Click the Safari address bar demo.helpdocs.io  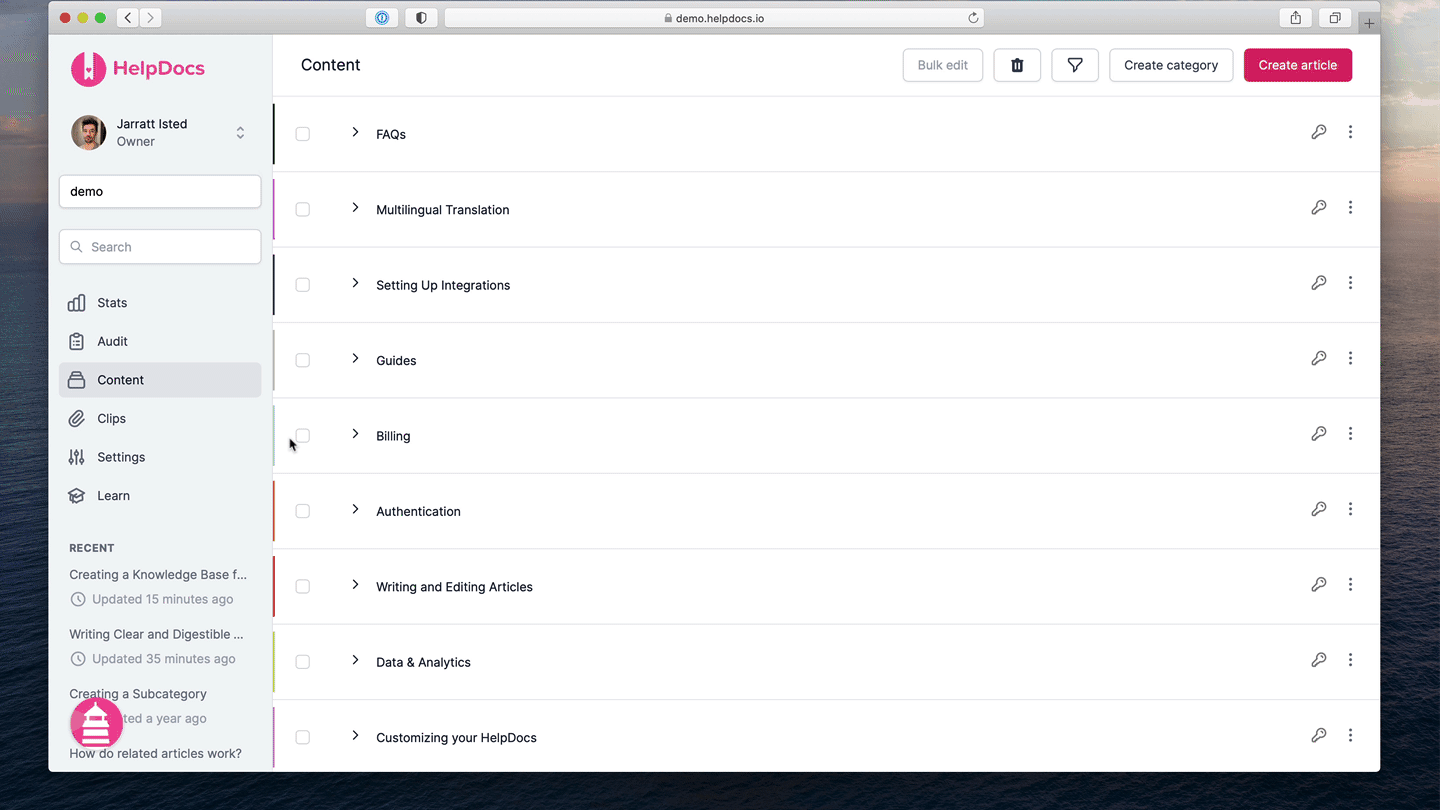[714, 18]
